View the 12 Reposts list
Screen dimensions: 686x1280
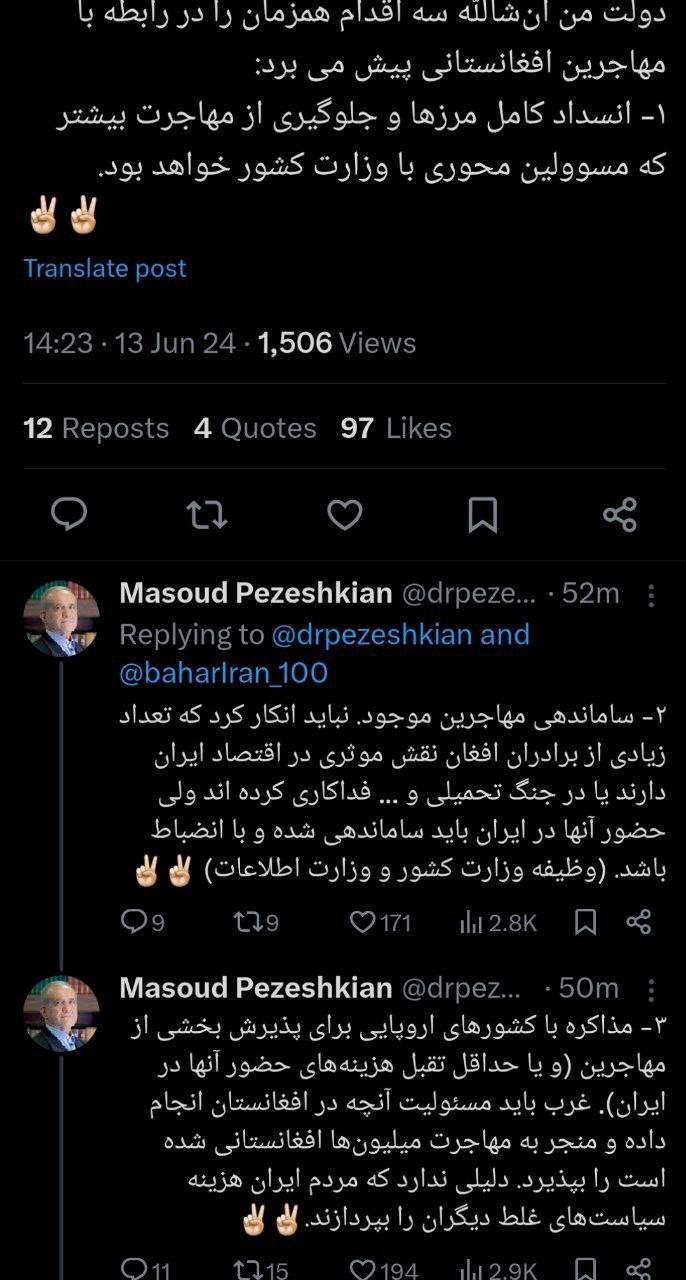95,428
